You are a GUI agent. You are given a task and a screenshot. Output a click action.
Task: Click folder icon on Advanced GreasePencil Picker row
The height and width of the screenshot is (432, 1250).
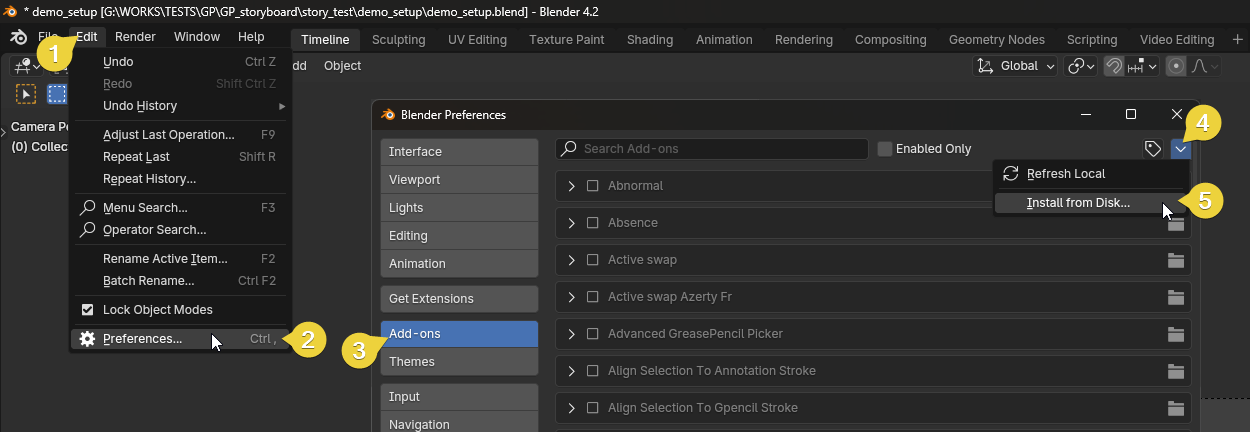pos(1176,334)
